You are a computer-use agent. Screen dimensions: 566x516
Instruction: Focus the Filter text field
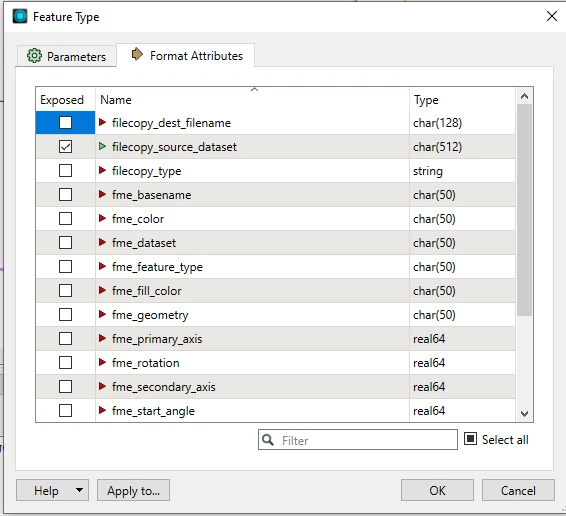pyautogui.click(x=358, y=440)
